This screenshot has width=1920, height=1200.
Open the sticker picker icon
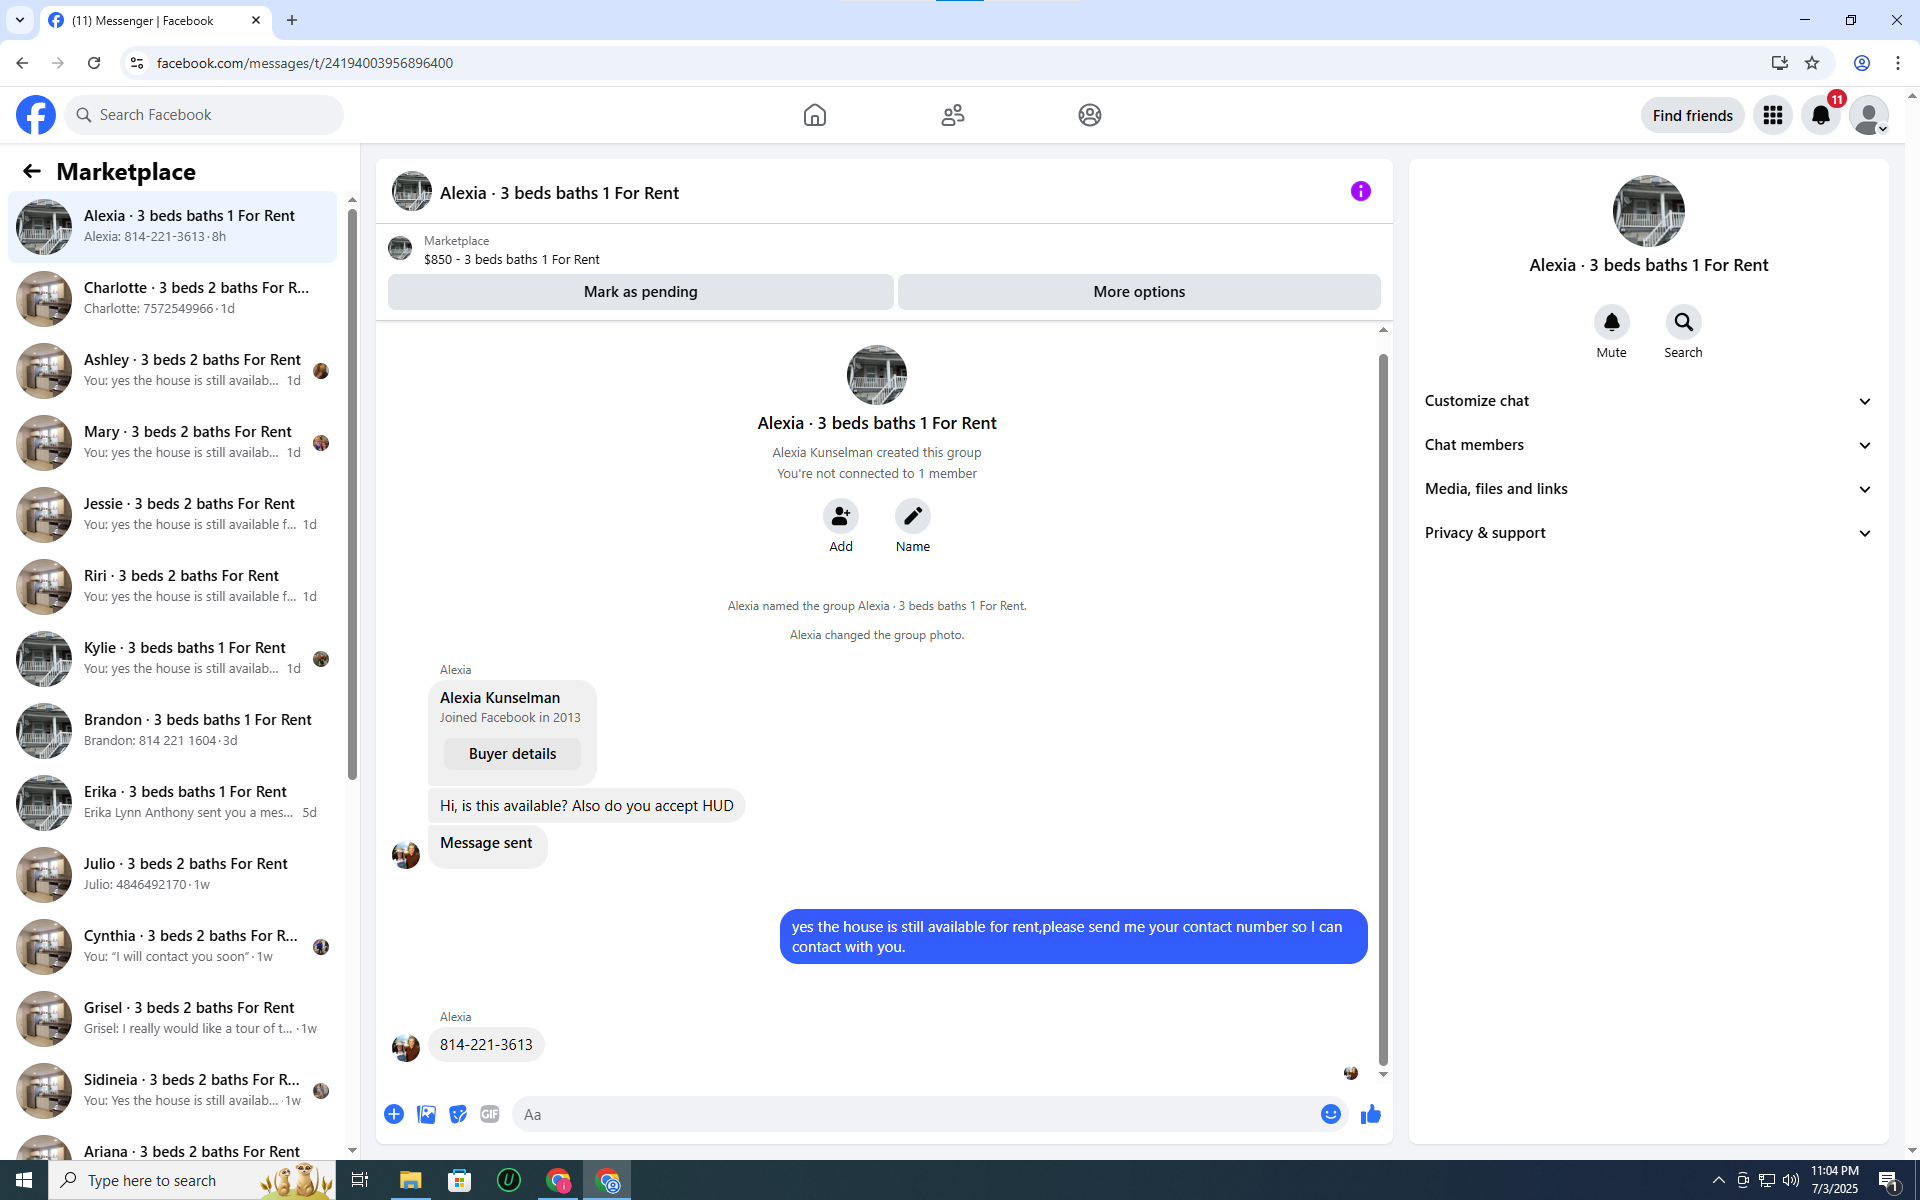click(458, 1114)
